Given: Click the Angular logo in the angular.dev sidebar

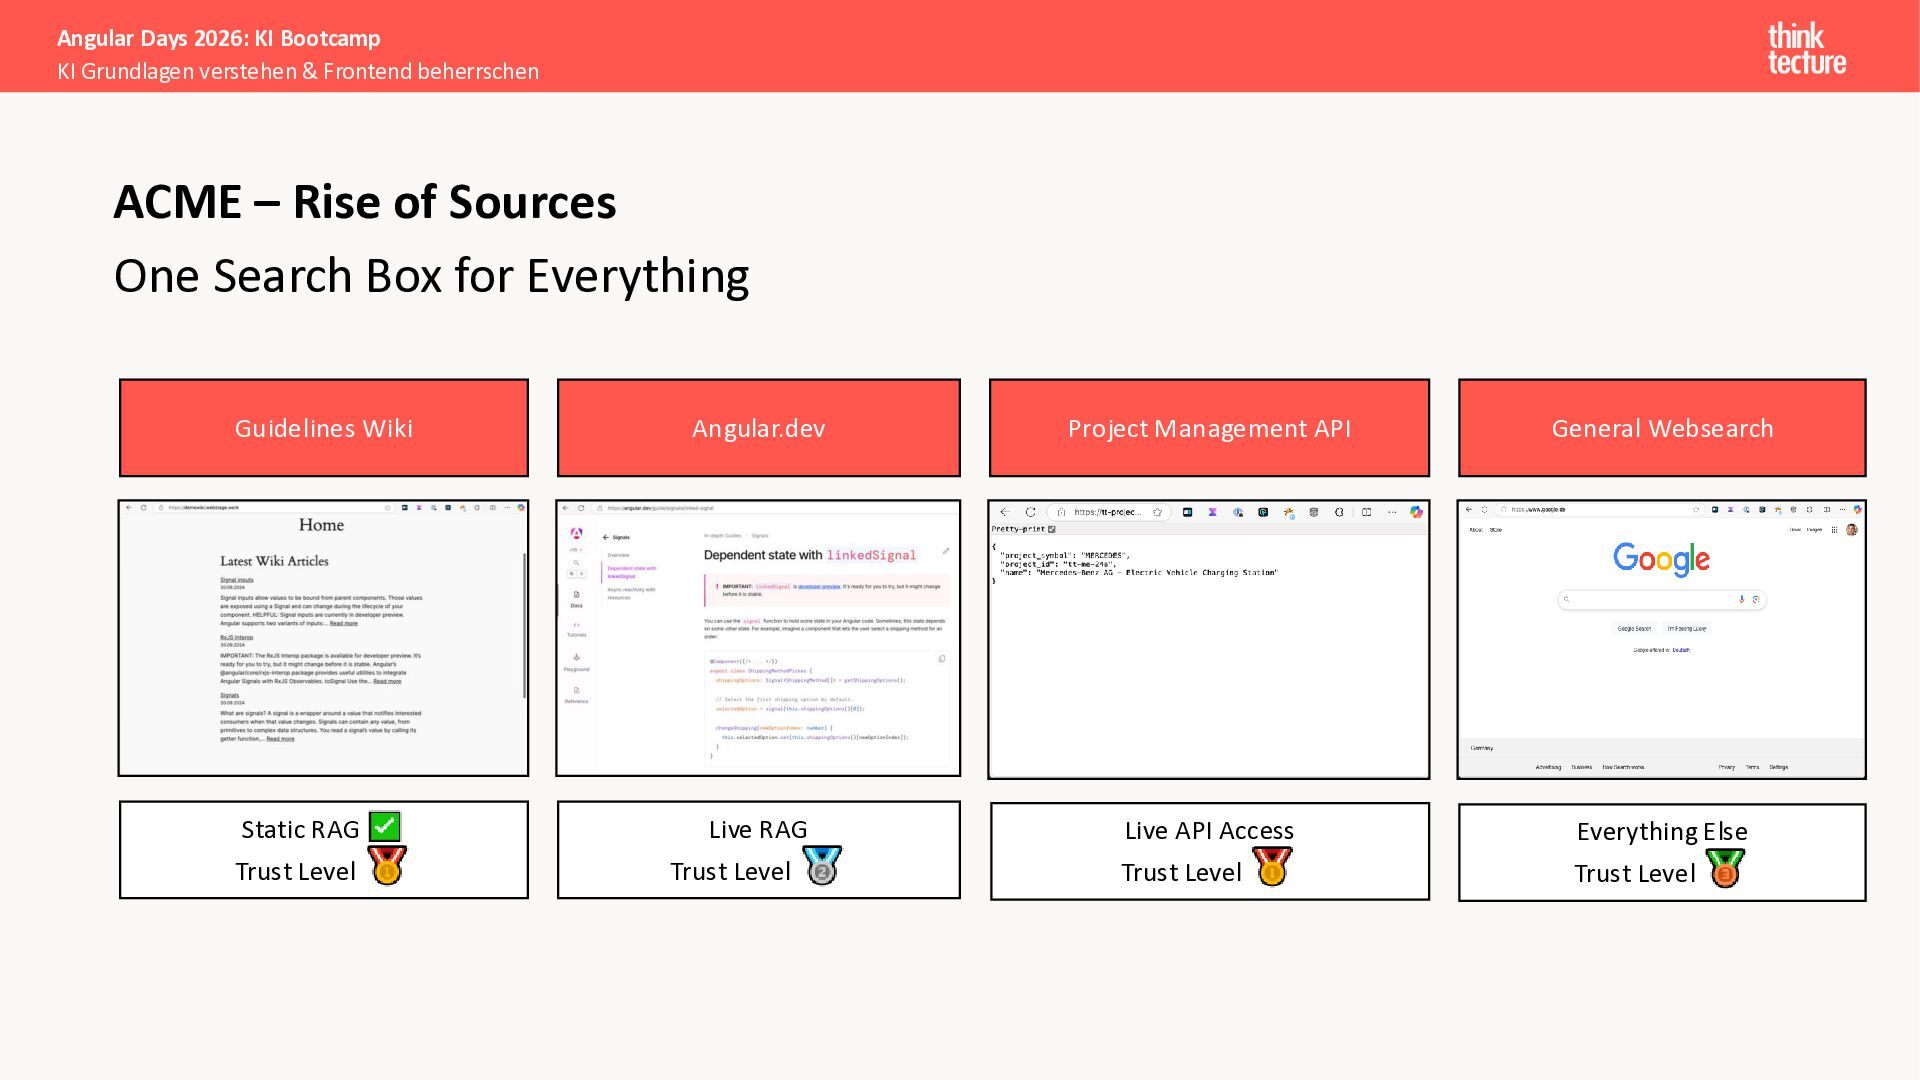Looking at the screenshot, I should tap(576, 533).
